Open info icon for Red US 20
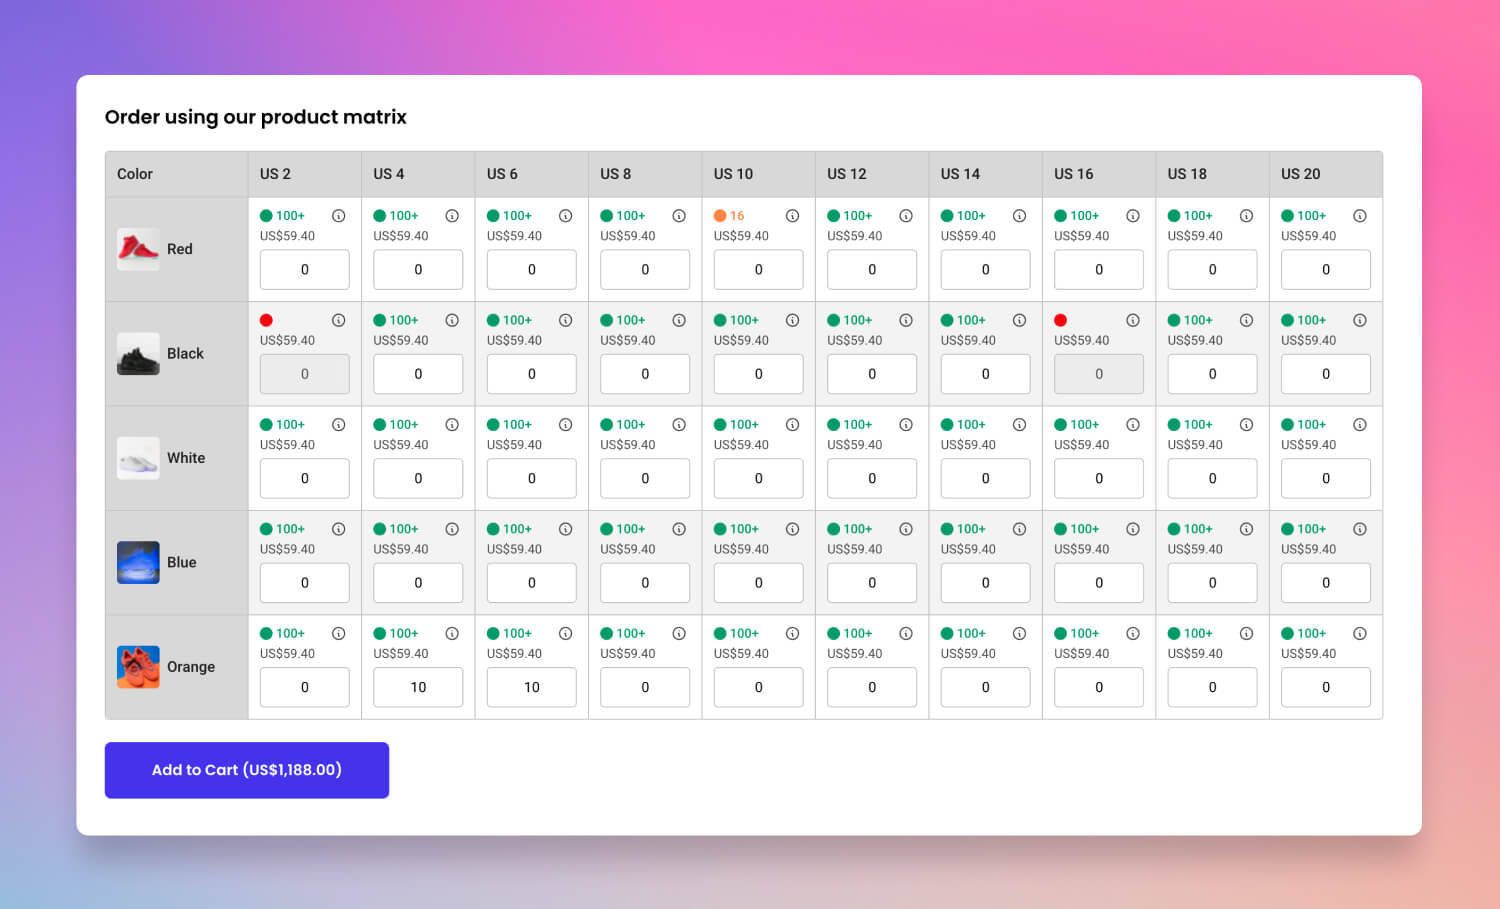Image resolution: width=1500 pixels, height=909 pixels. (1360, 216)
